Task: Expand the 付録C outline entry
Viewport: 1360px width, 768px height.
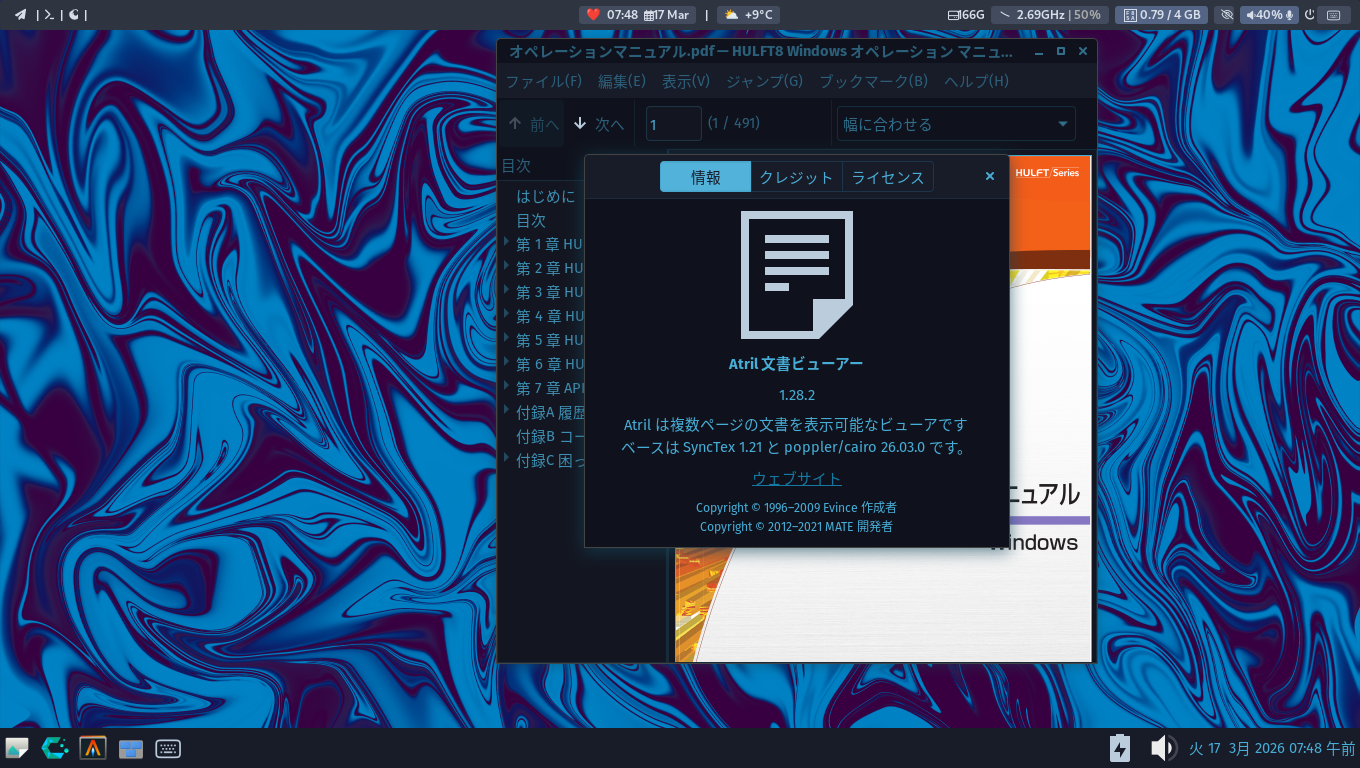Action: (507, 459)
